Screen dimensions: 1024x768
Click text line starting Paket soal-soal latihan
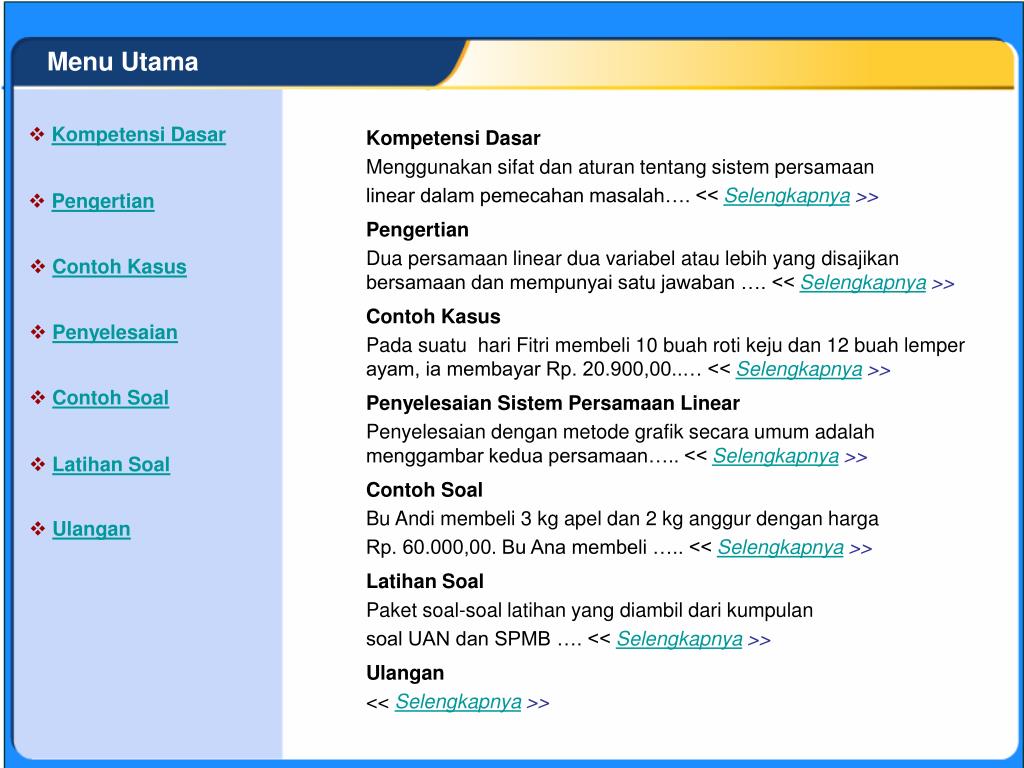(x=590, y=611)
